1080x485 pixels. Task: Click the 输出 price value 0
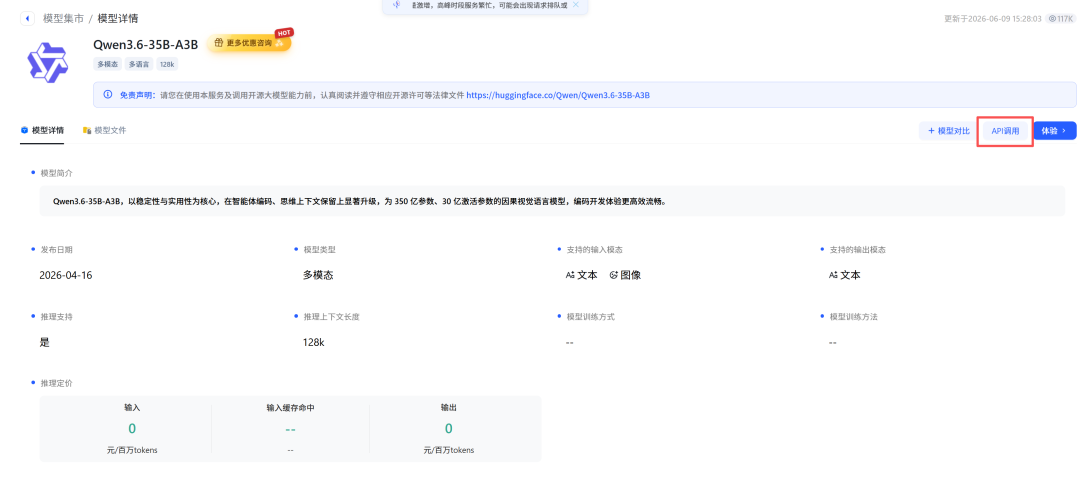448,429
